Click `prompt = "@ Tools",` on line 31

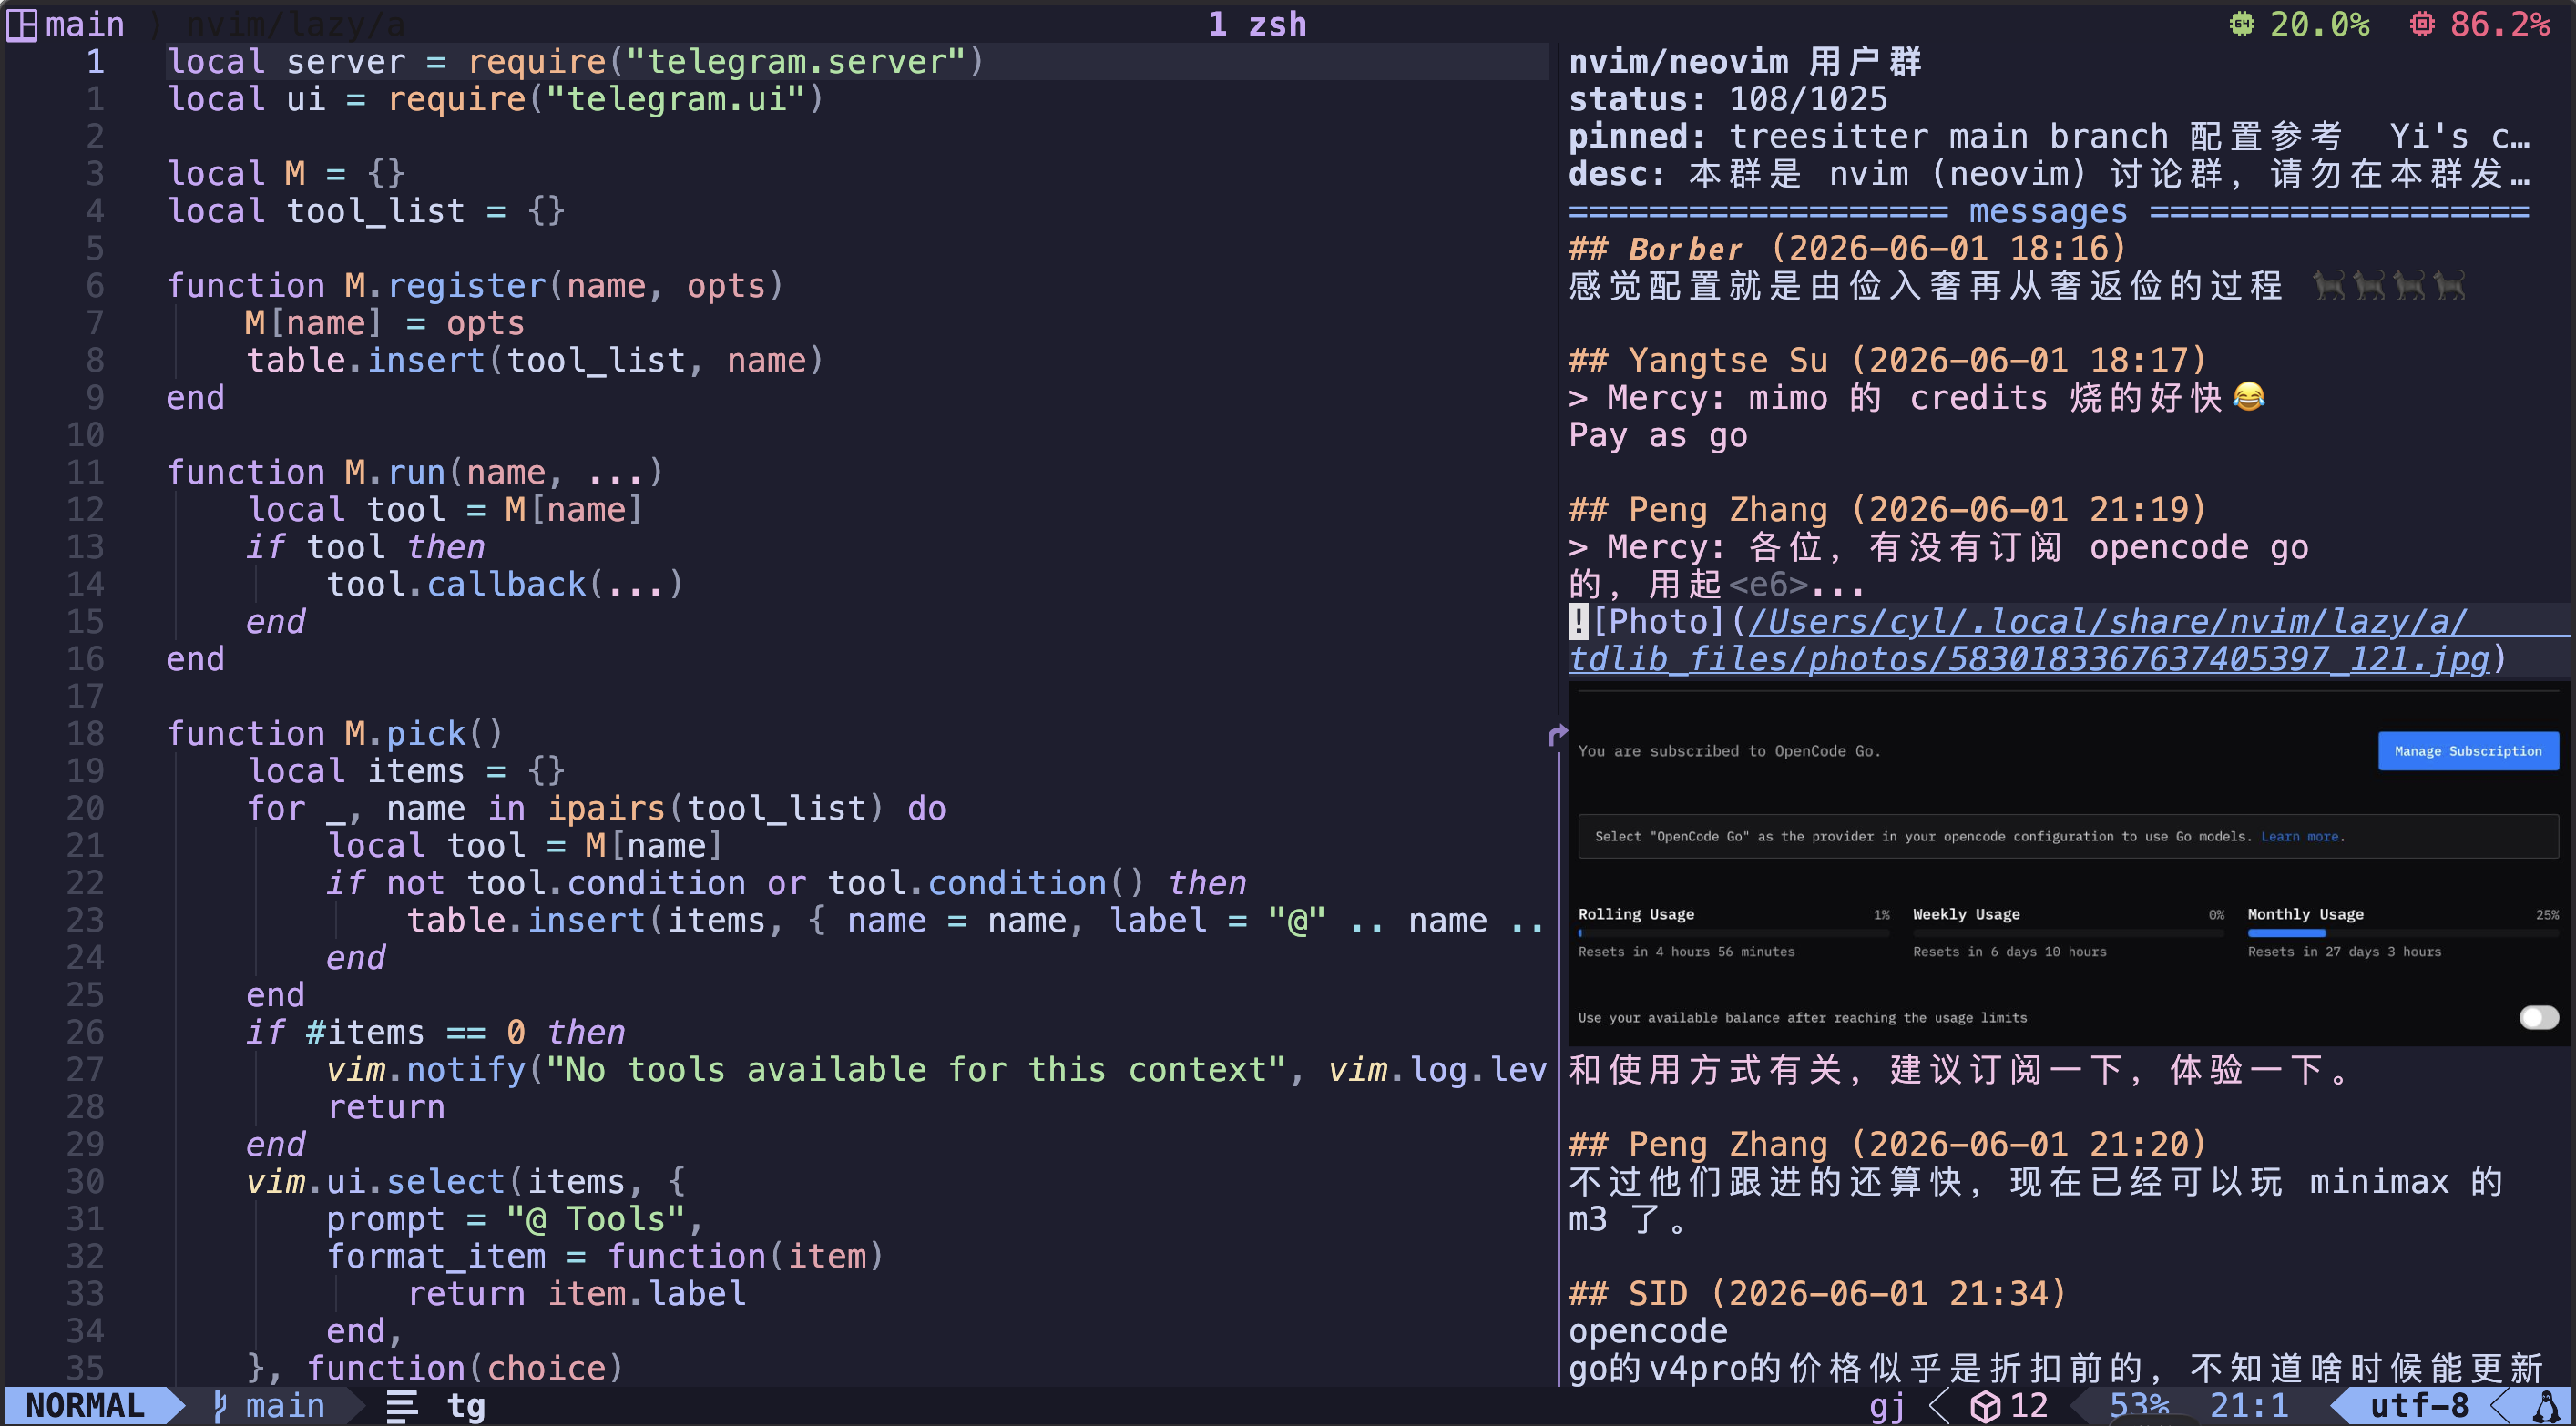coord(516,1219)
